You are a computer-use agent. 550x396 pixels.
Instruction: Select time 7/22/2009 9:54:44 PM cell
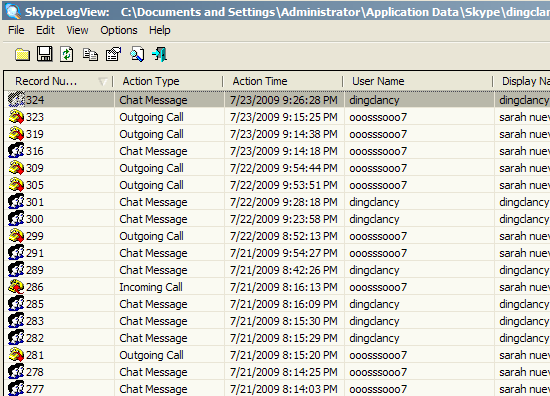[284, 168]
